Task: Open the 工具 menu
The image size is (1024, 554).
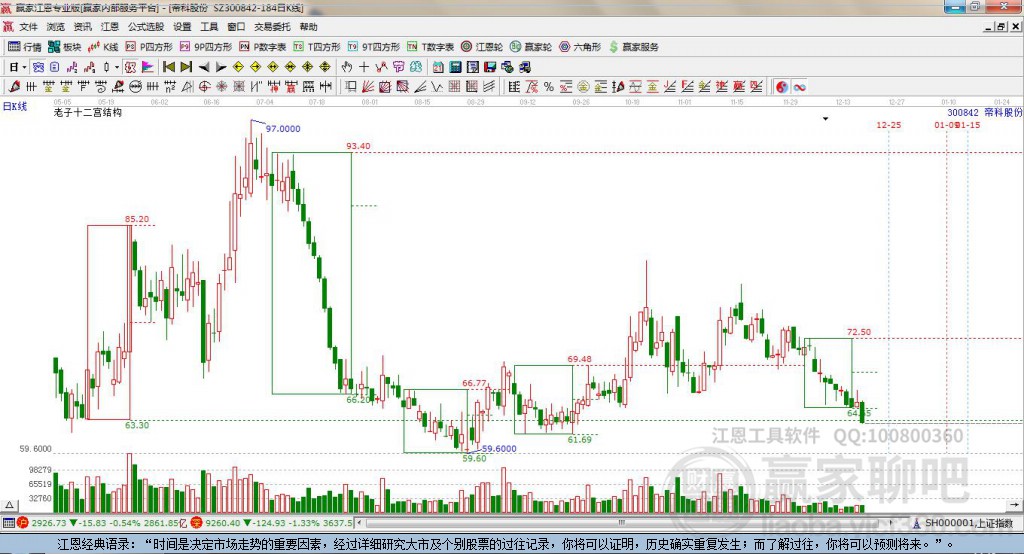Action: point(209,27)
